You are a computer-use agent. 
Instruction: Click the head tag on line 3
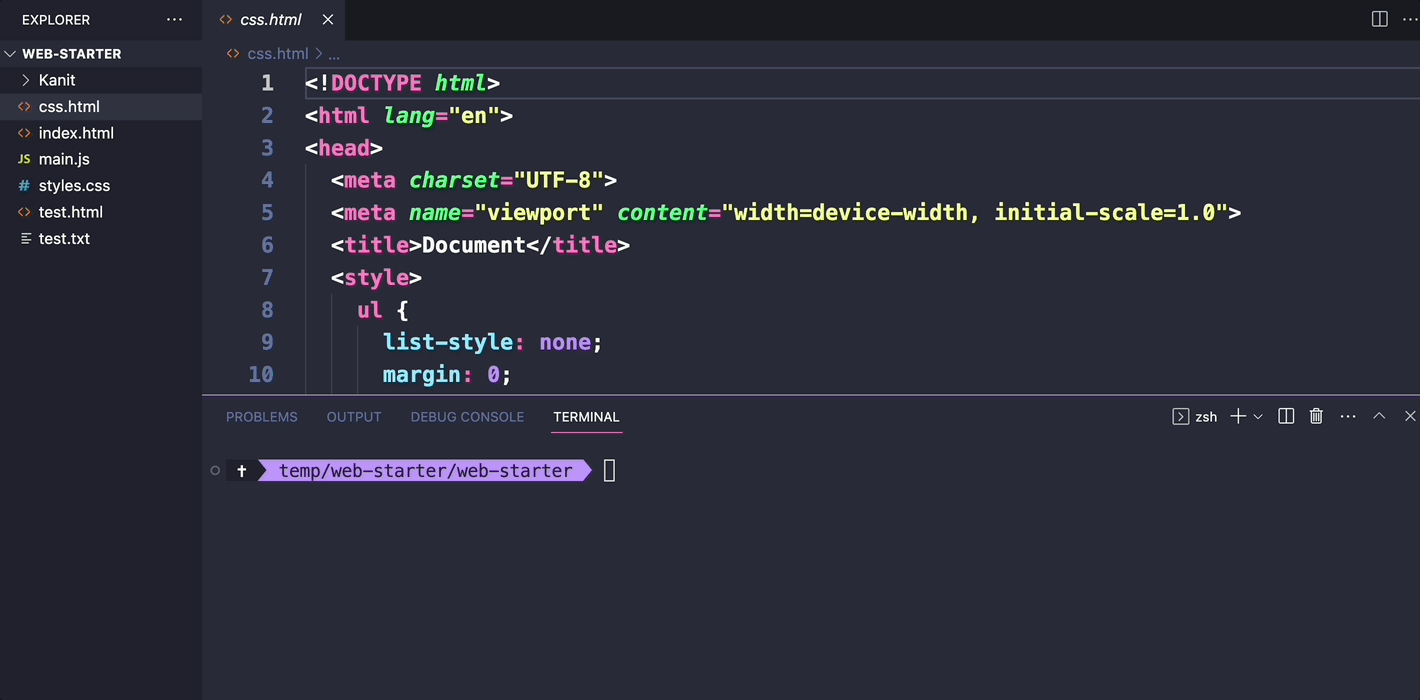(344, 148)
